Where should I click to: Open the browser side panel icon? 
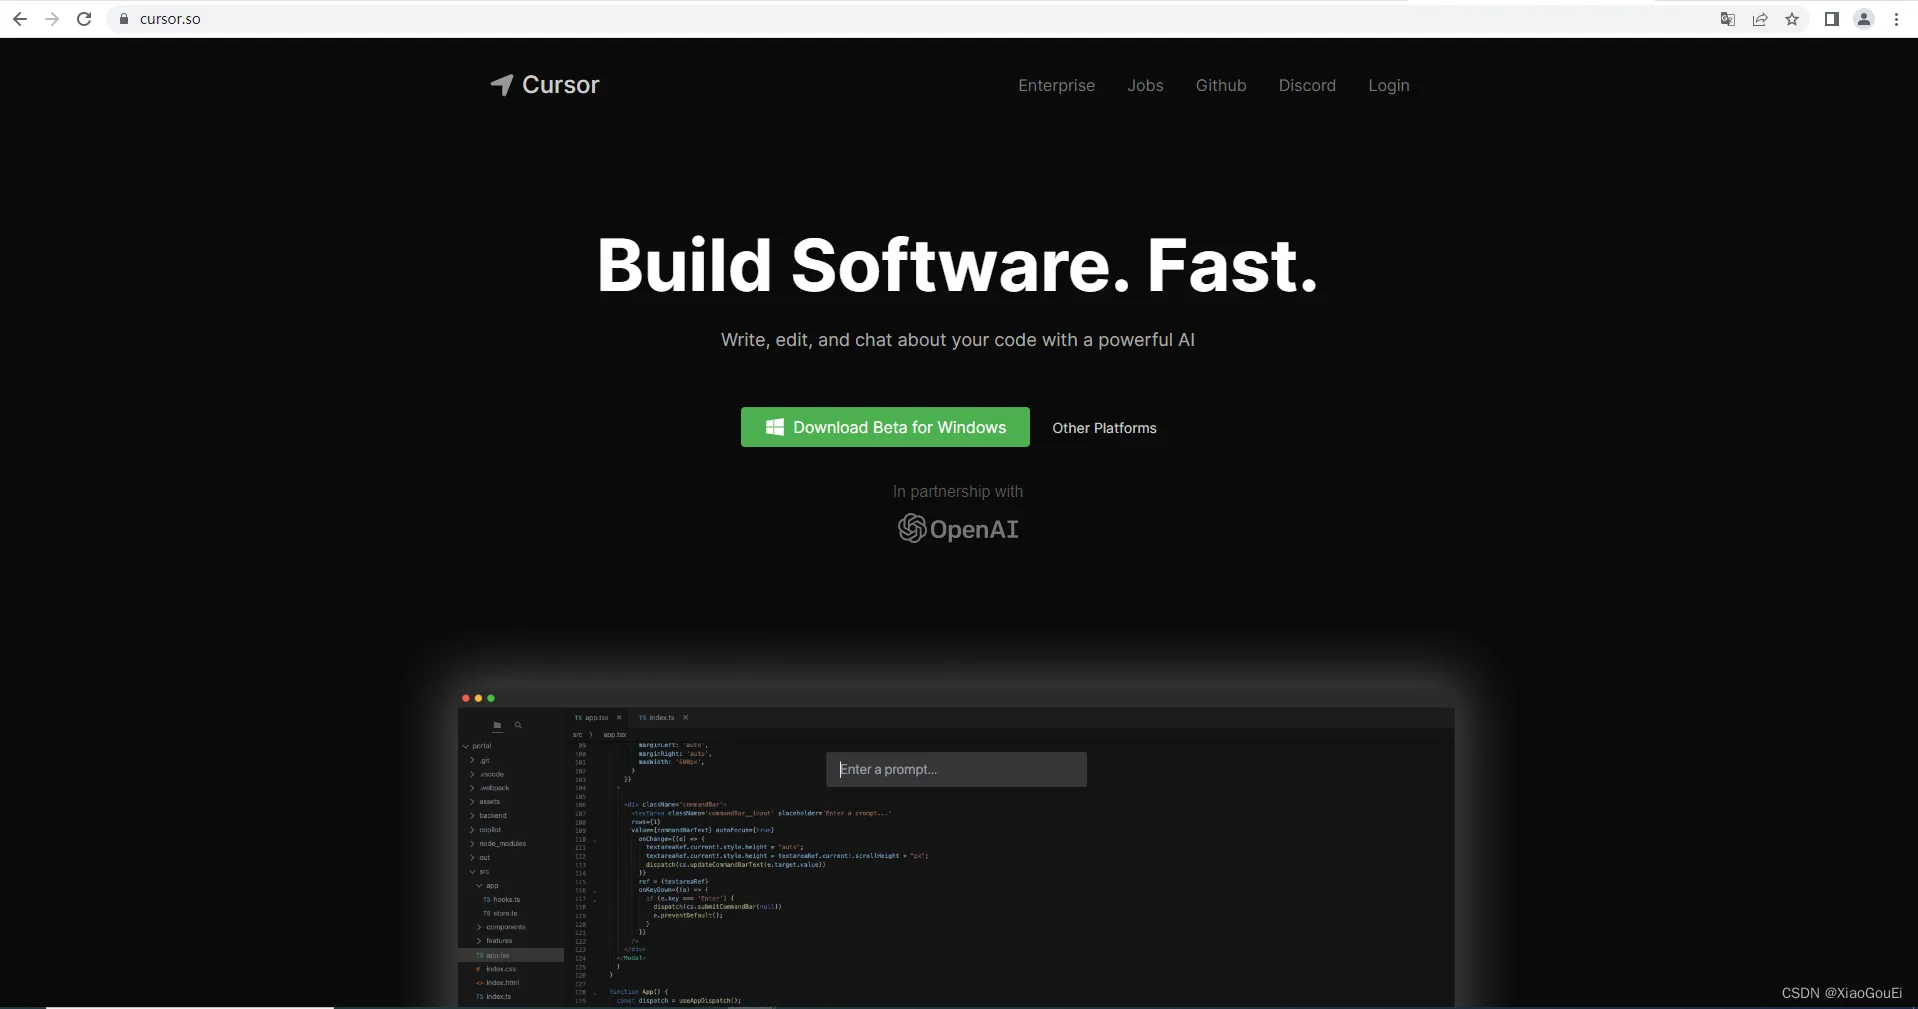coord(1832,19)
